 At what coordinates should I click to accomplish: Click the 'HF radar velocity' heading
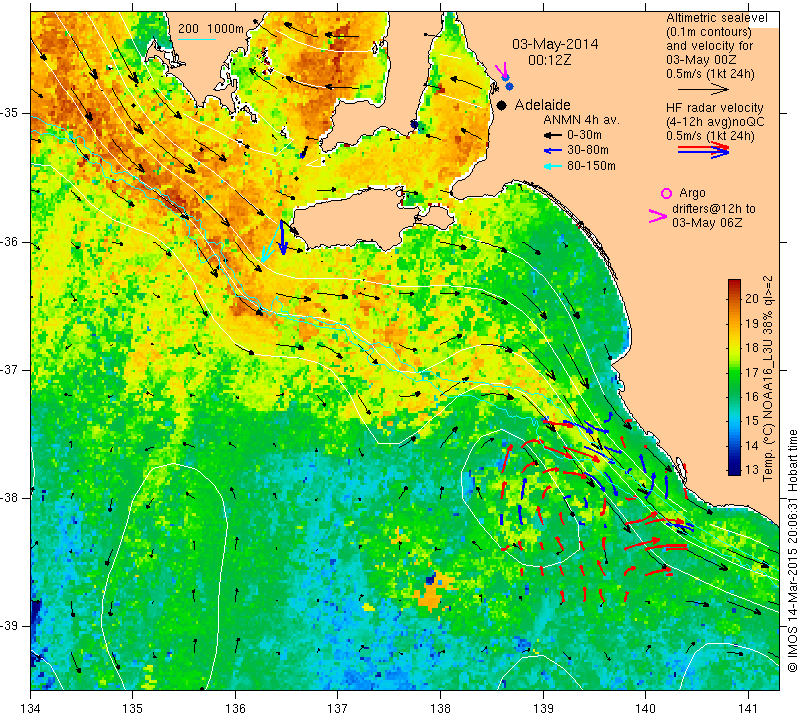[x=714, y=108]
